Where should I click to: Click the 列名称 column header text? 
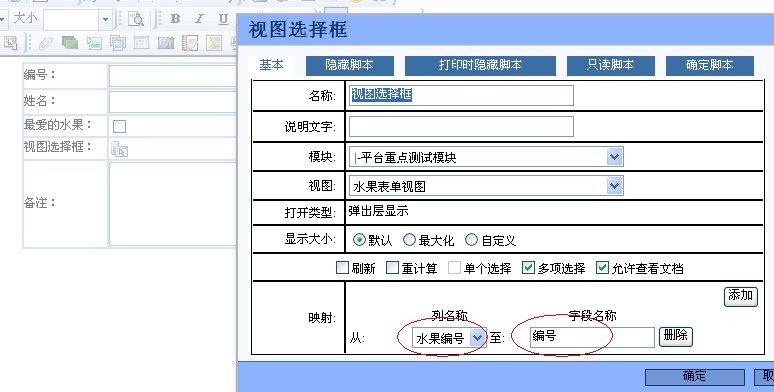(x=449, y=315)
